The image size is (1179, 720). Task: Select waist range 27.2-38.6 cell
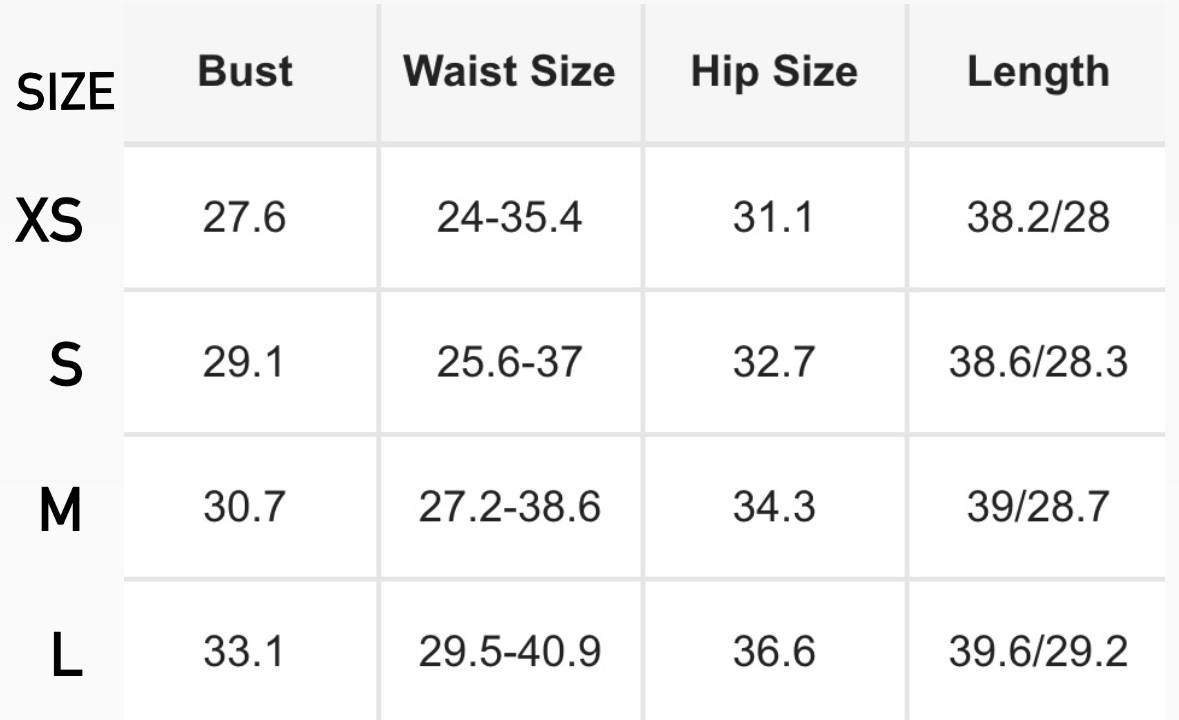[509, 506]
